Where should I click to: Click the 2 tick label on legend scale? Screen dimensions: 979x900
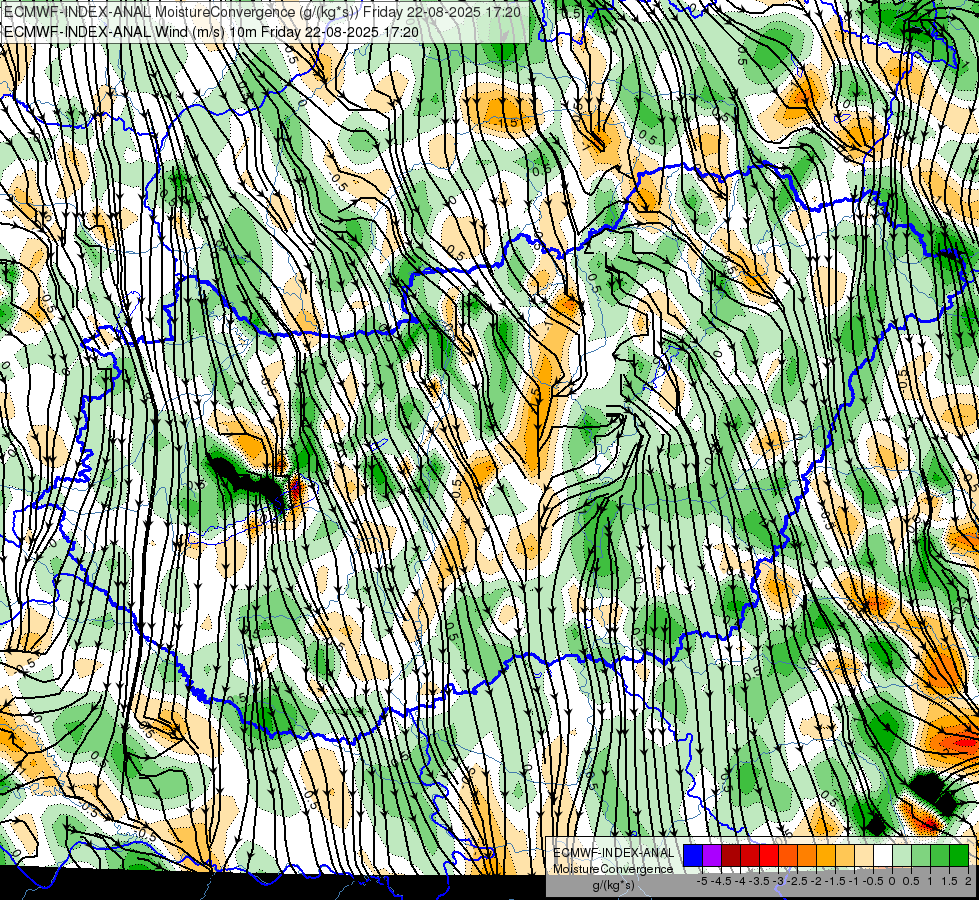click(x=968, y=881)
